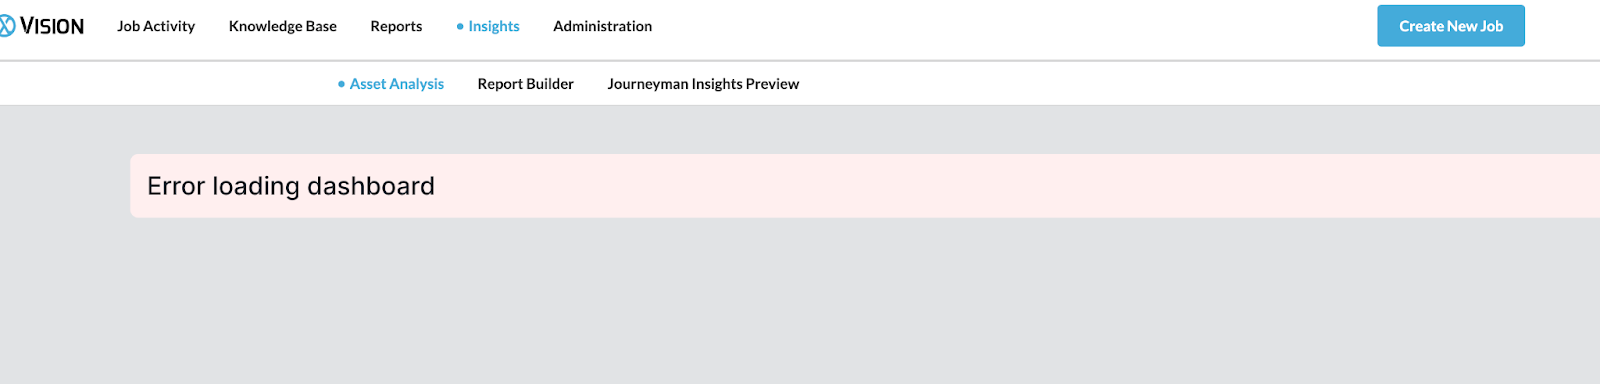Click the empty gray dashboard area below the banner
The height and width of the screenshot is (384, 1600).
(800, 300)
